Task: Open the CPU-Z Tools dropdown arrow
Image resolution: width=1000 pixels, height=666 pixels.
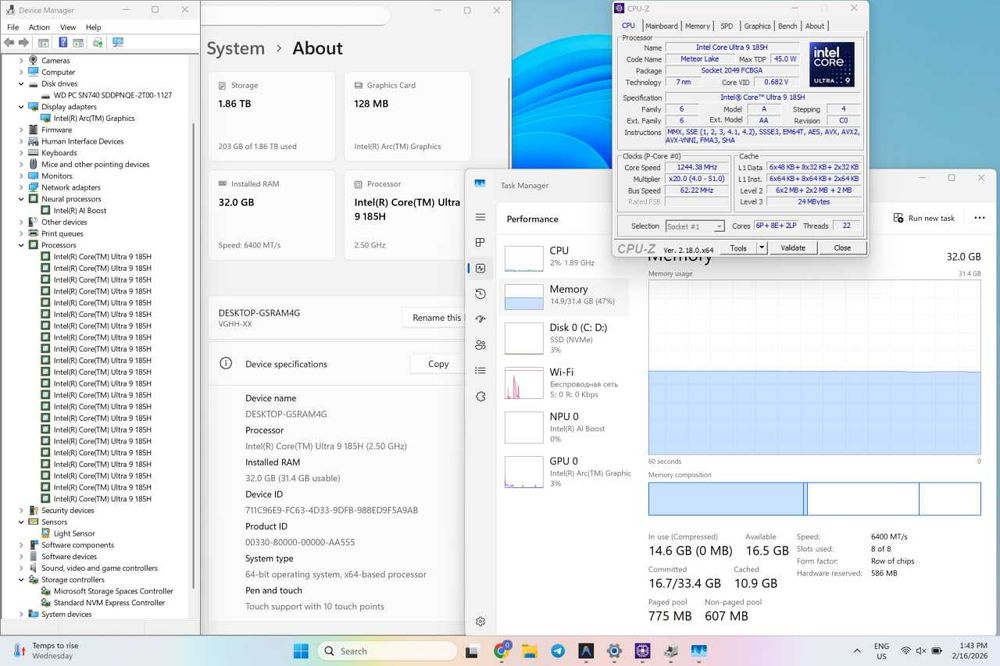Action: pyautogui.click(x=761, y=248)
